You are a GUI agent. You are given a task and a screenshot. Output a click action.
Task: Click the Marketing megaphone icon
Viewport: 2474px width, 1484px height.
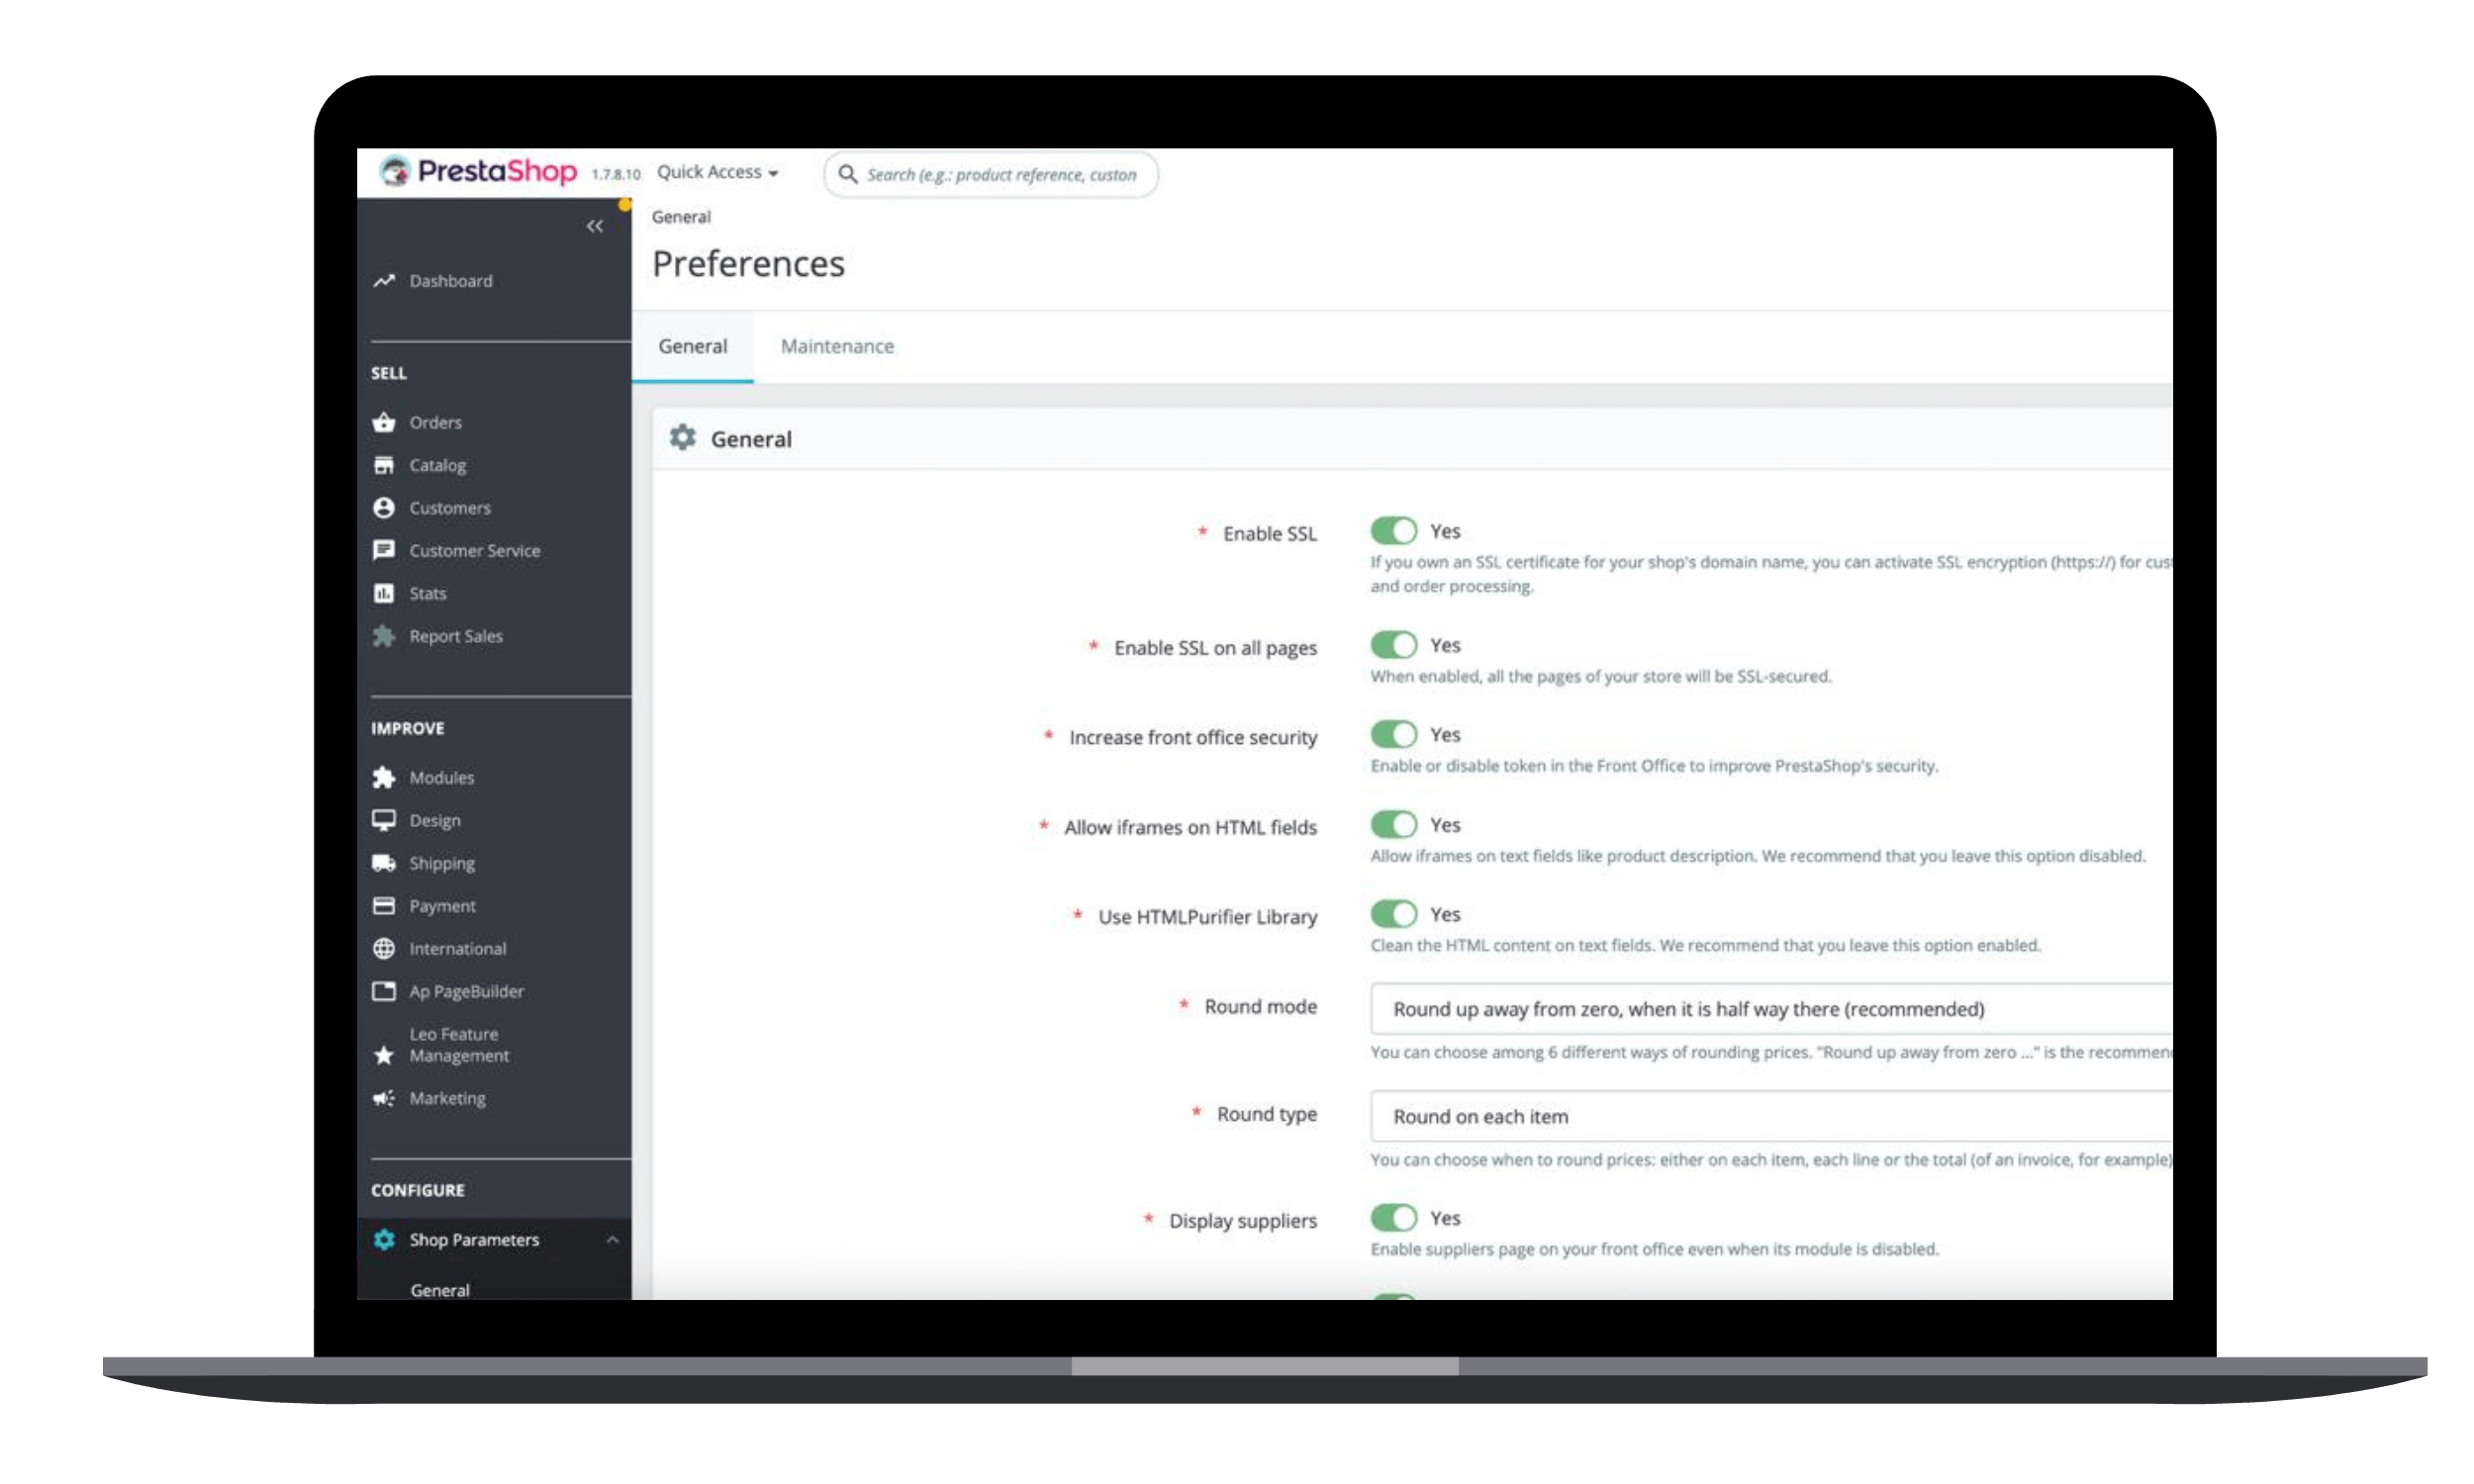click(384, 1098)
